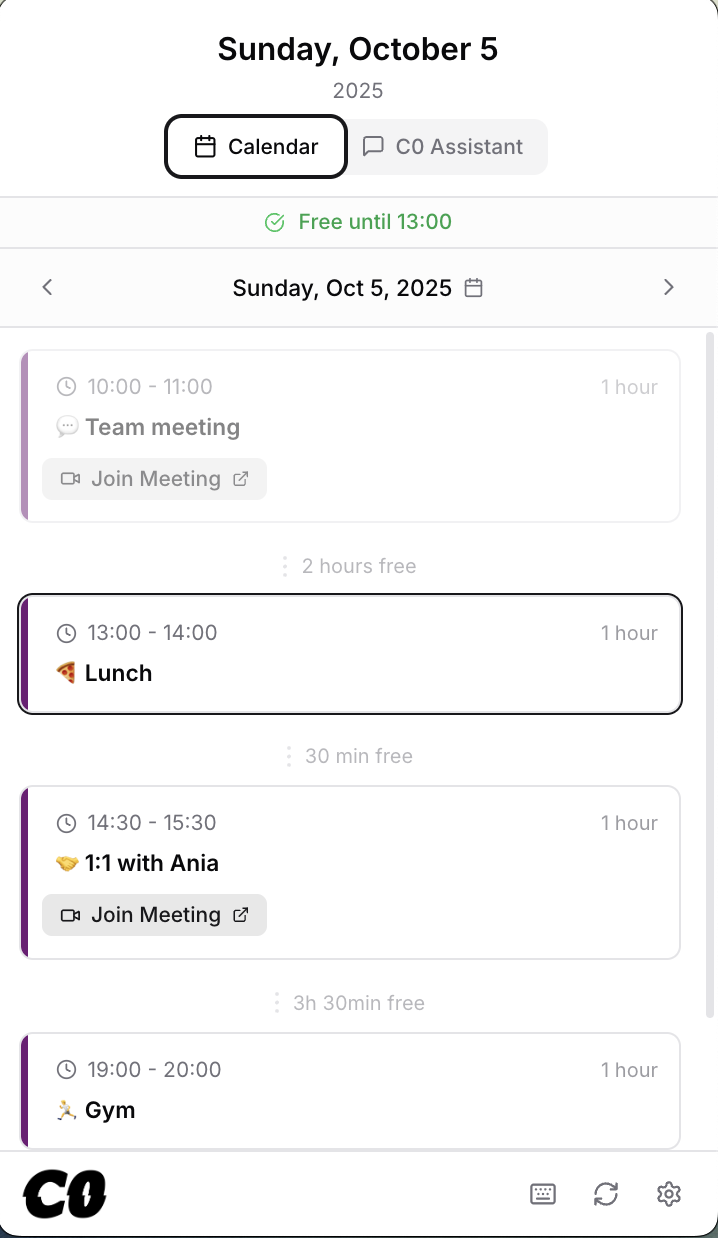Join Meeting for Team meeting

click(155, 479)
